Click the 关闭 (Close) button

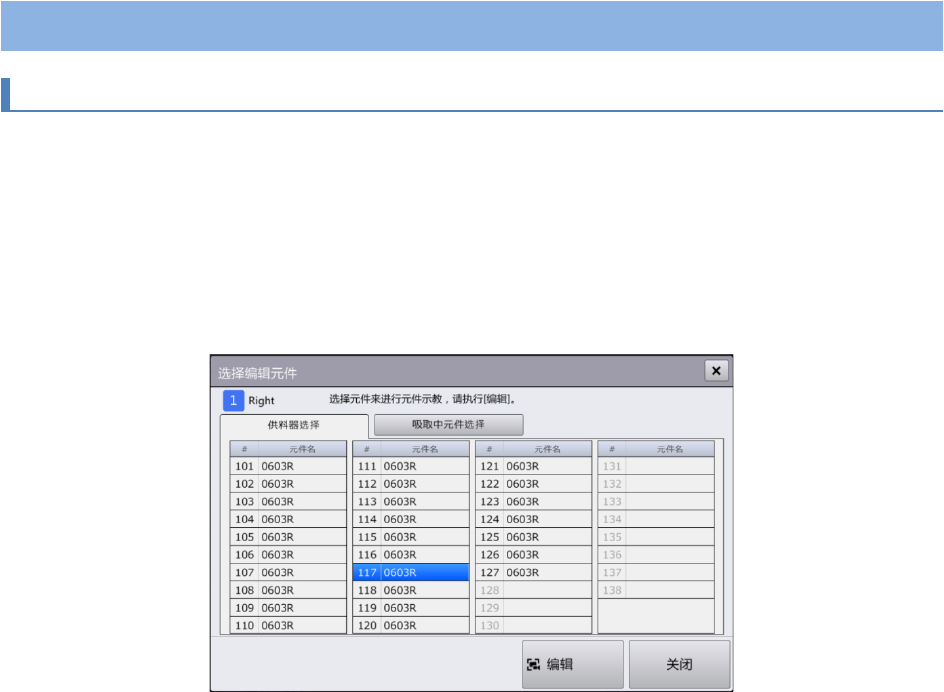(679, 665)
